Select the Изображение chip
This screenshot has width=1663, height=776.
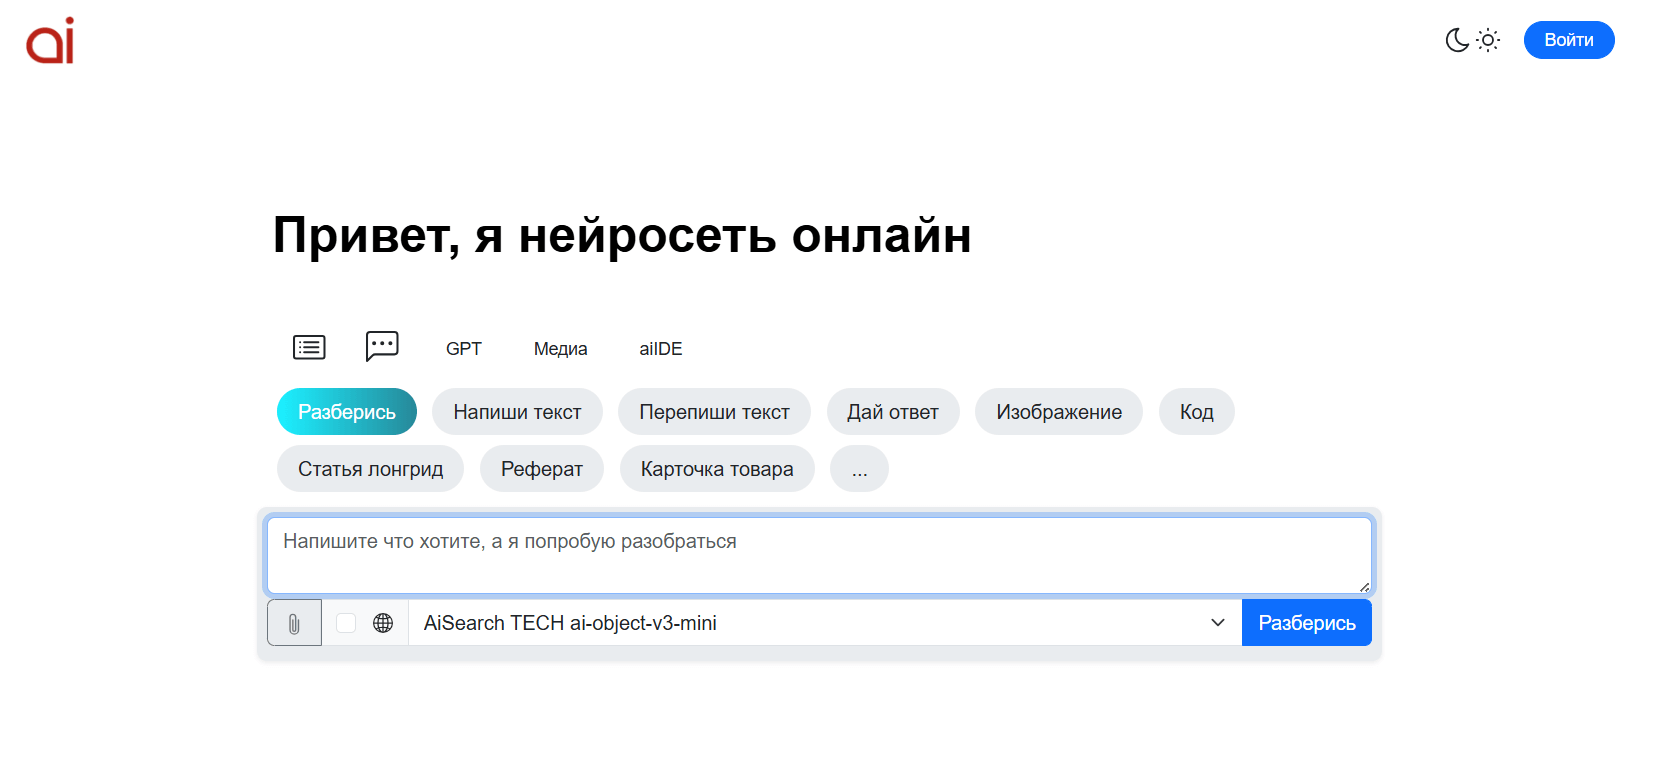tap(1059, 412)
